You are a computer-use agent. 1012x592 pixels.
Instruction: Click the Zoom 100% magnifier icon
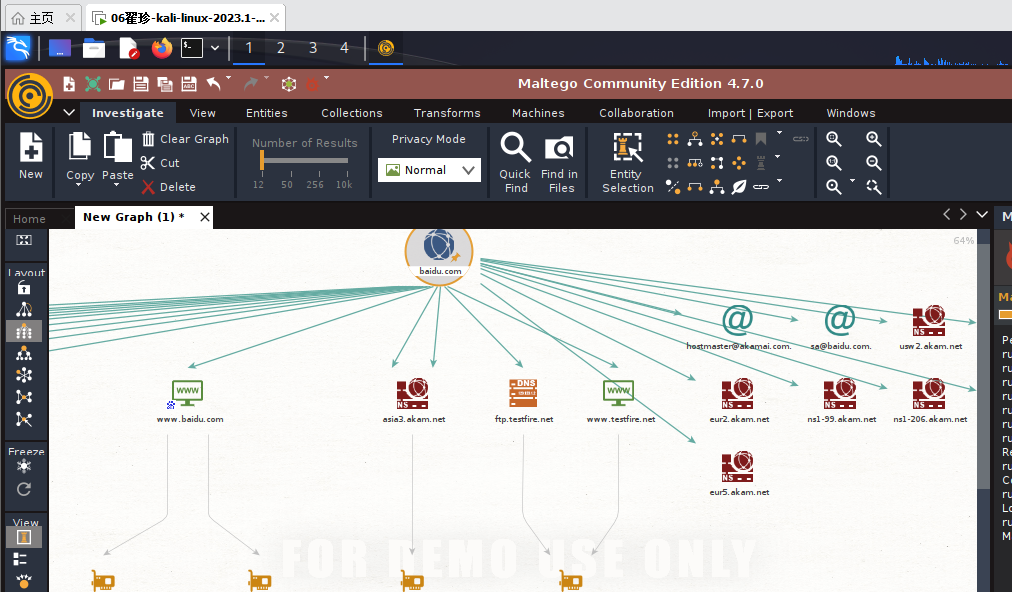point(834,163)
